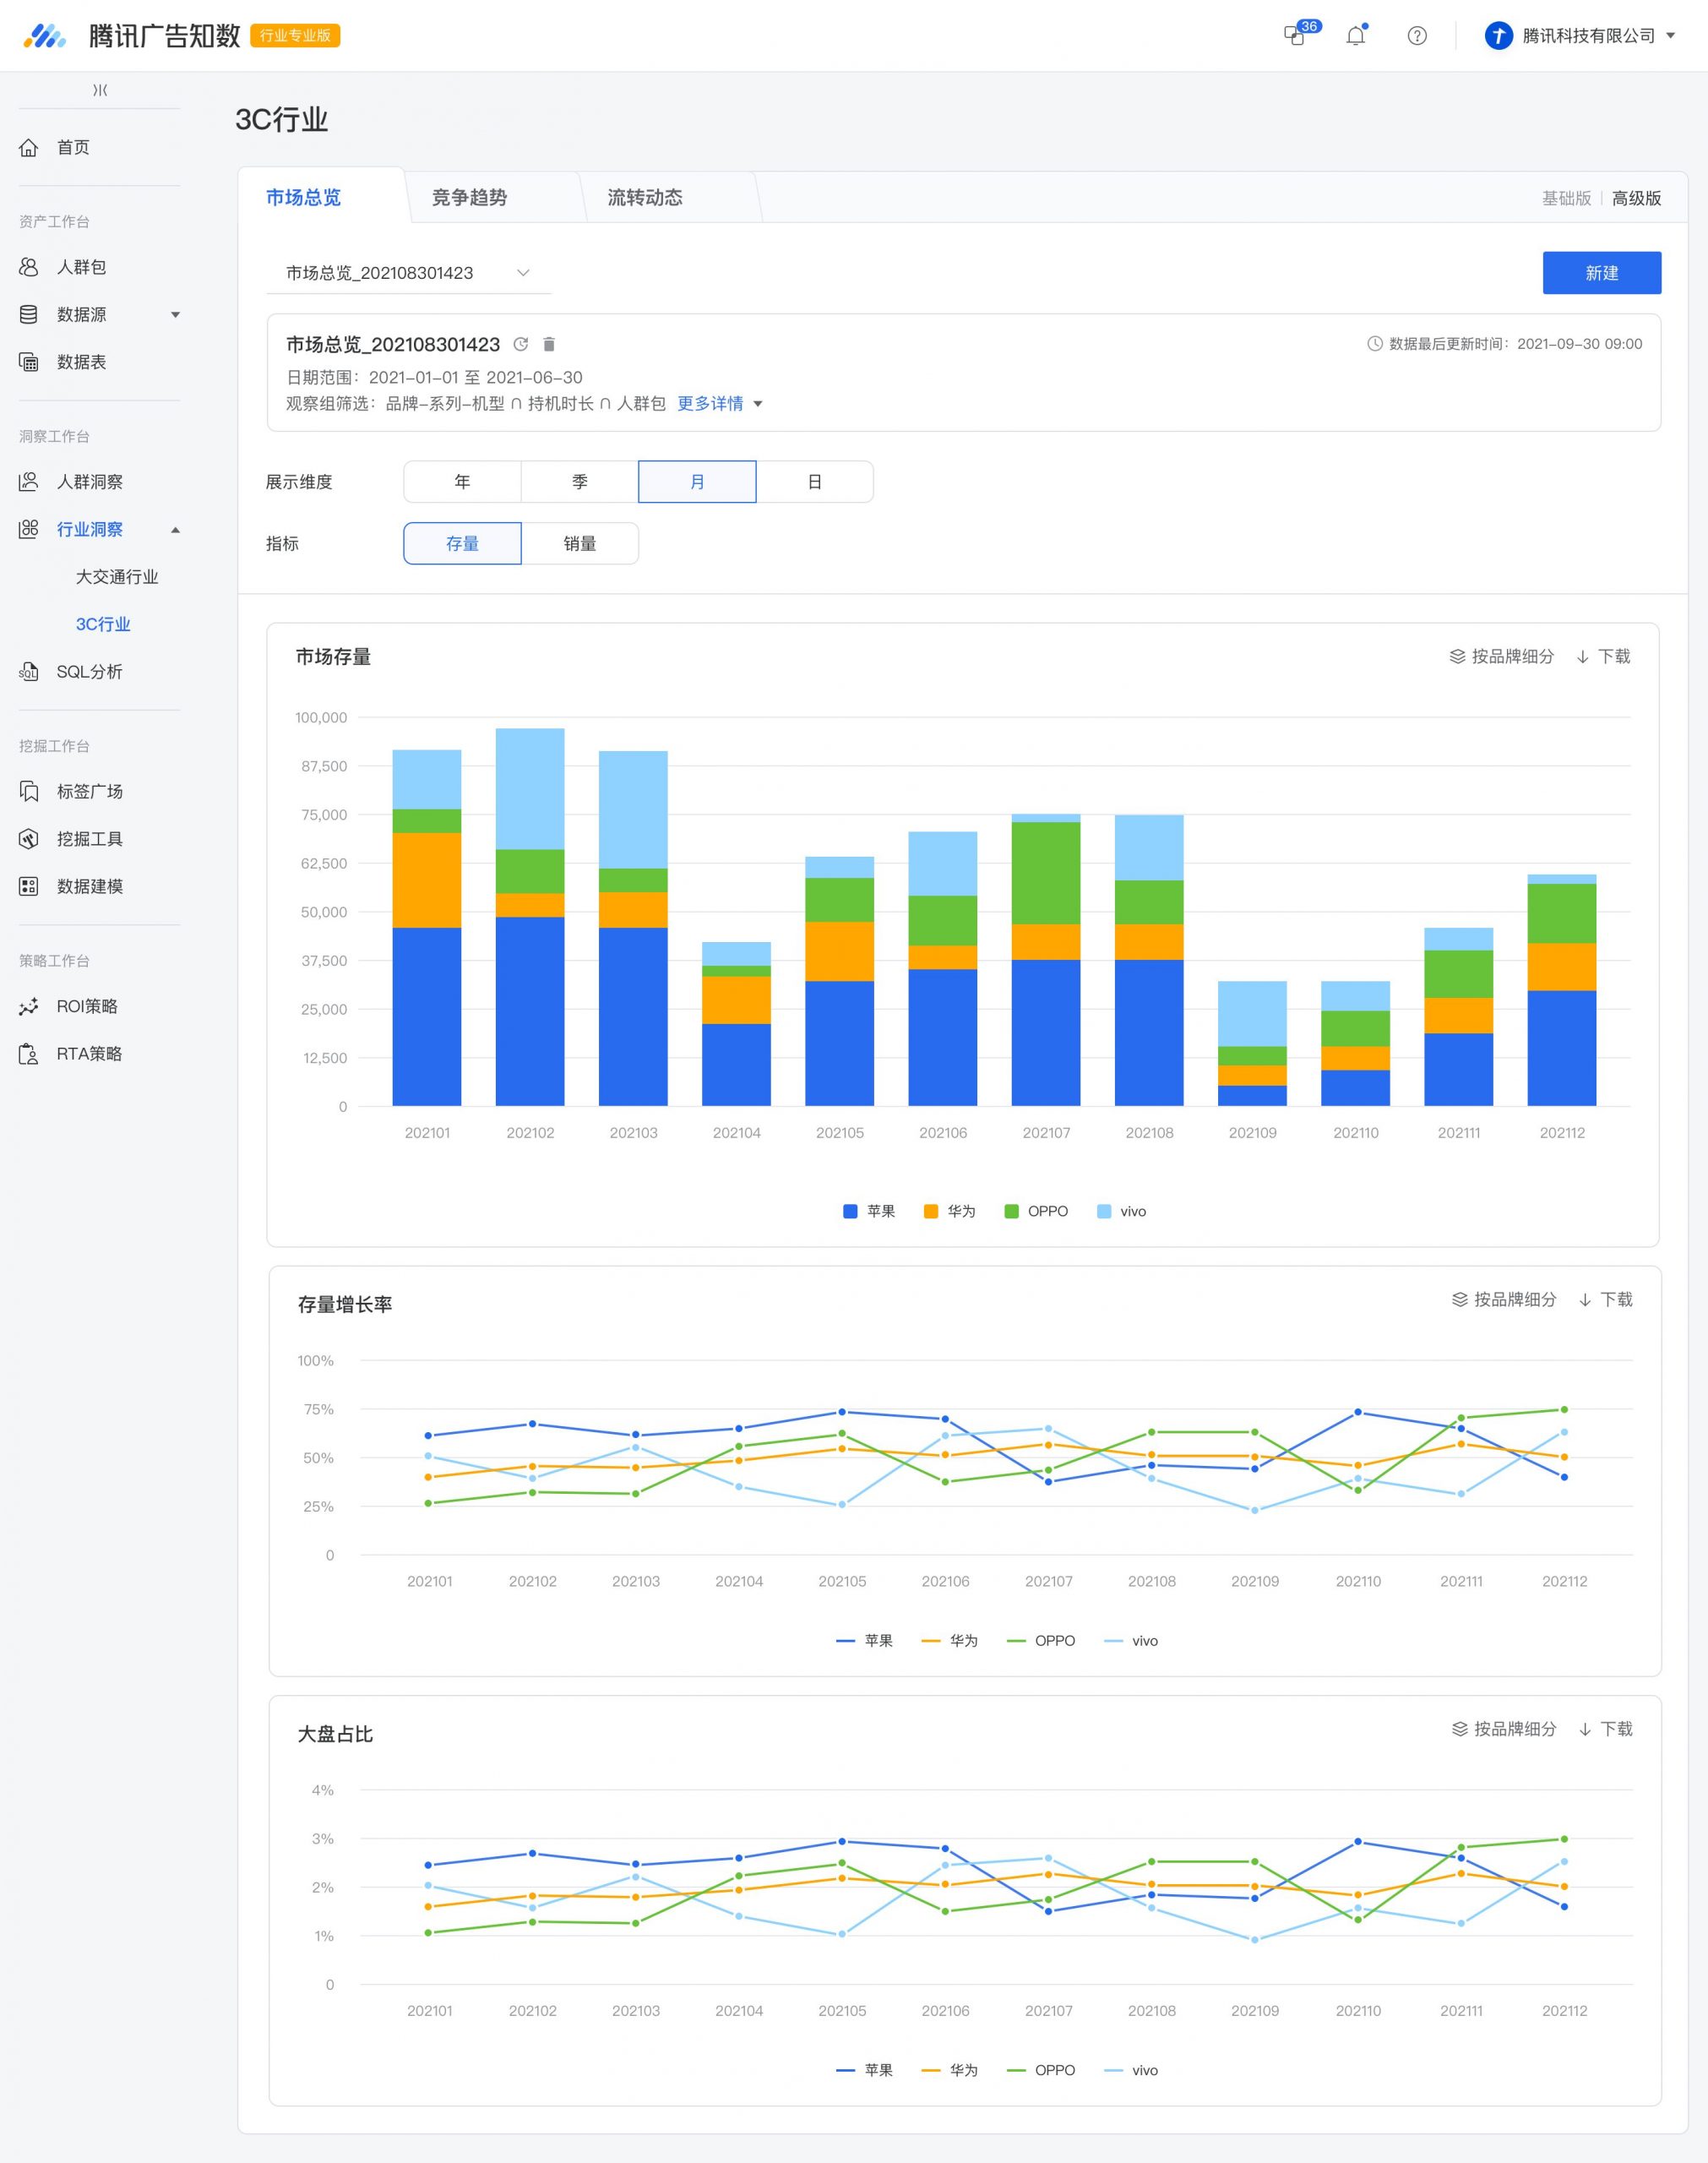Screen dimensions: 1708x2163
Task: Open message icon with 36 badge
Action: [x=1296, y=36]
